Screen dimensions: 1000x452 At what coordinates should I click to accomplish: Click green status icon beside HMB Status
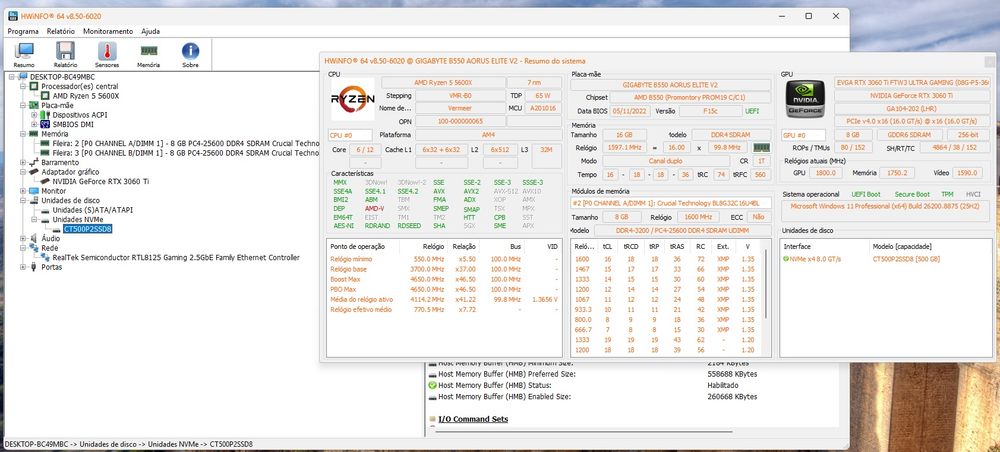tap(432, 386)
